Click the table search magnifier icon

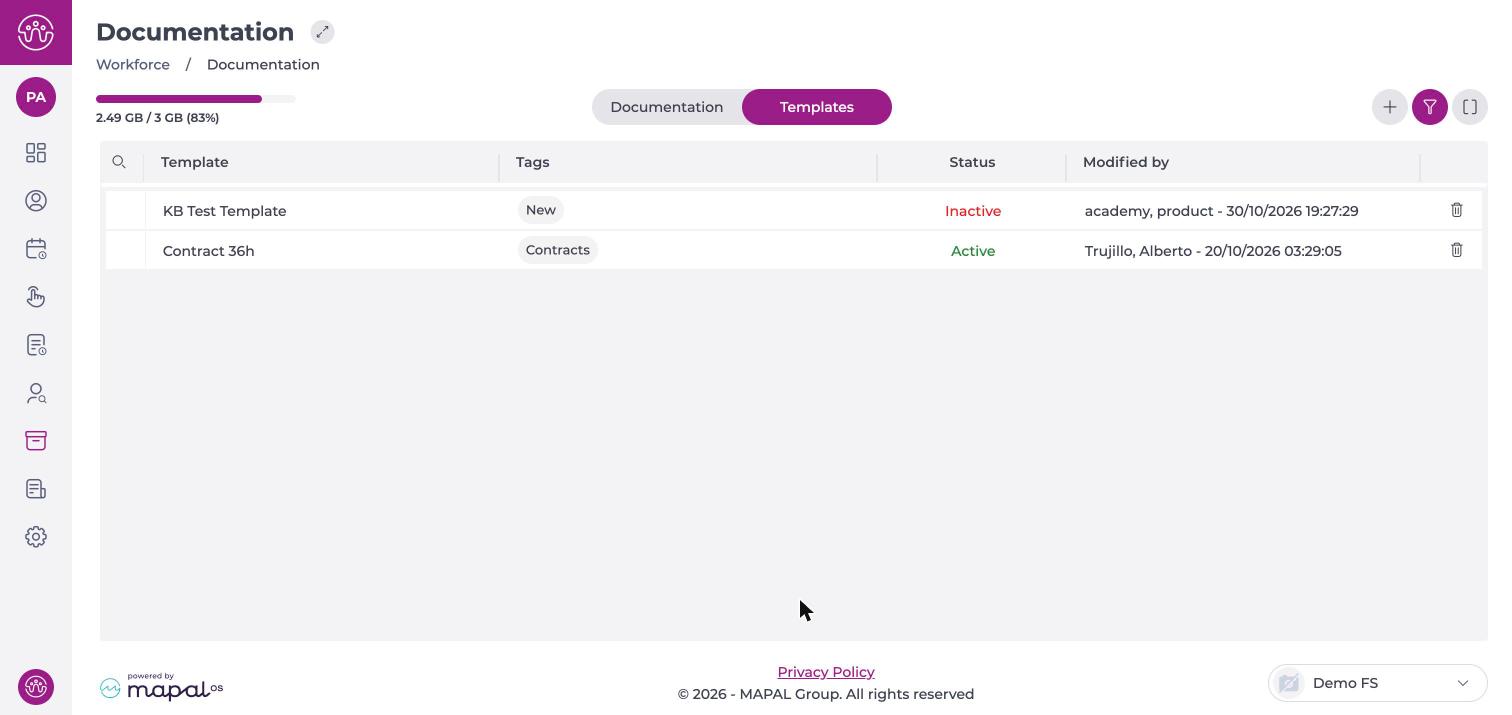point(119,162)
